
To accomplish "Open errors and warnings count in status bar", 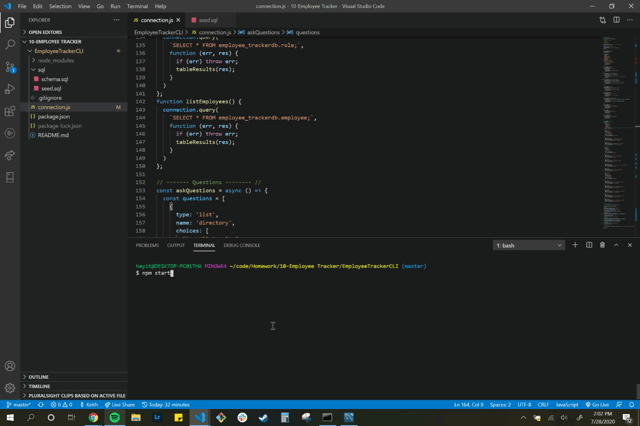I will [61, 405].
